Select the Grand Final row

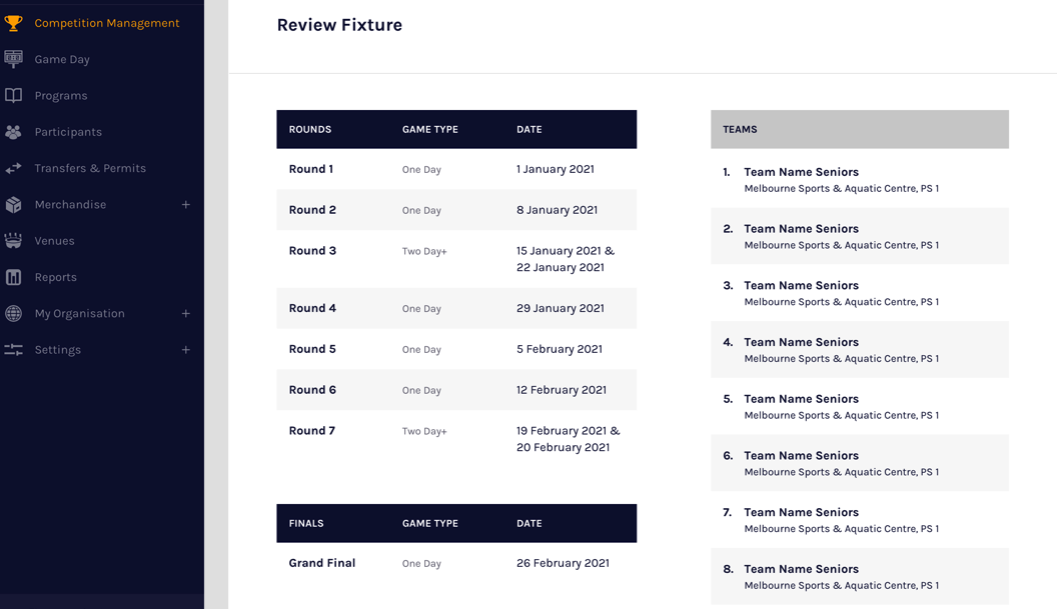(x=456, y=563)
